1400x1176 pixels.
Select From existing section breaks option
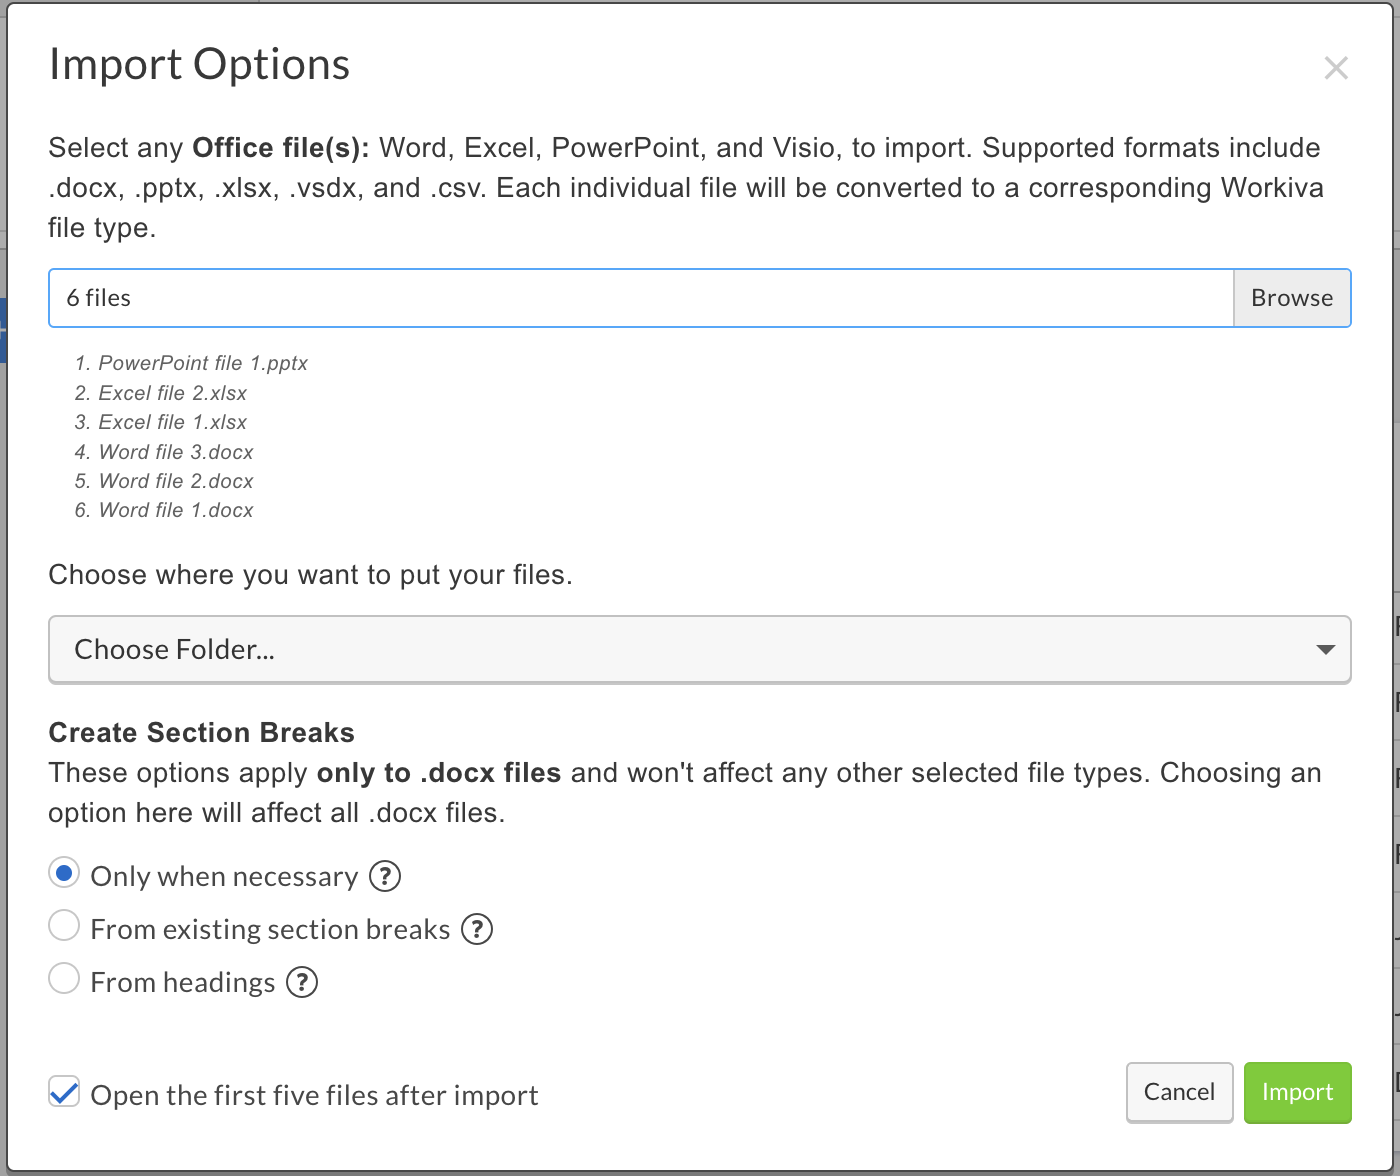pos(64,926)
